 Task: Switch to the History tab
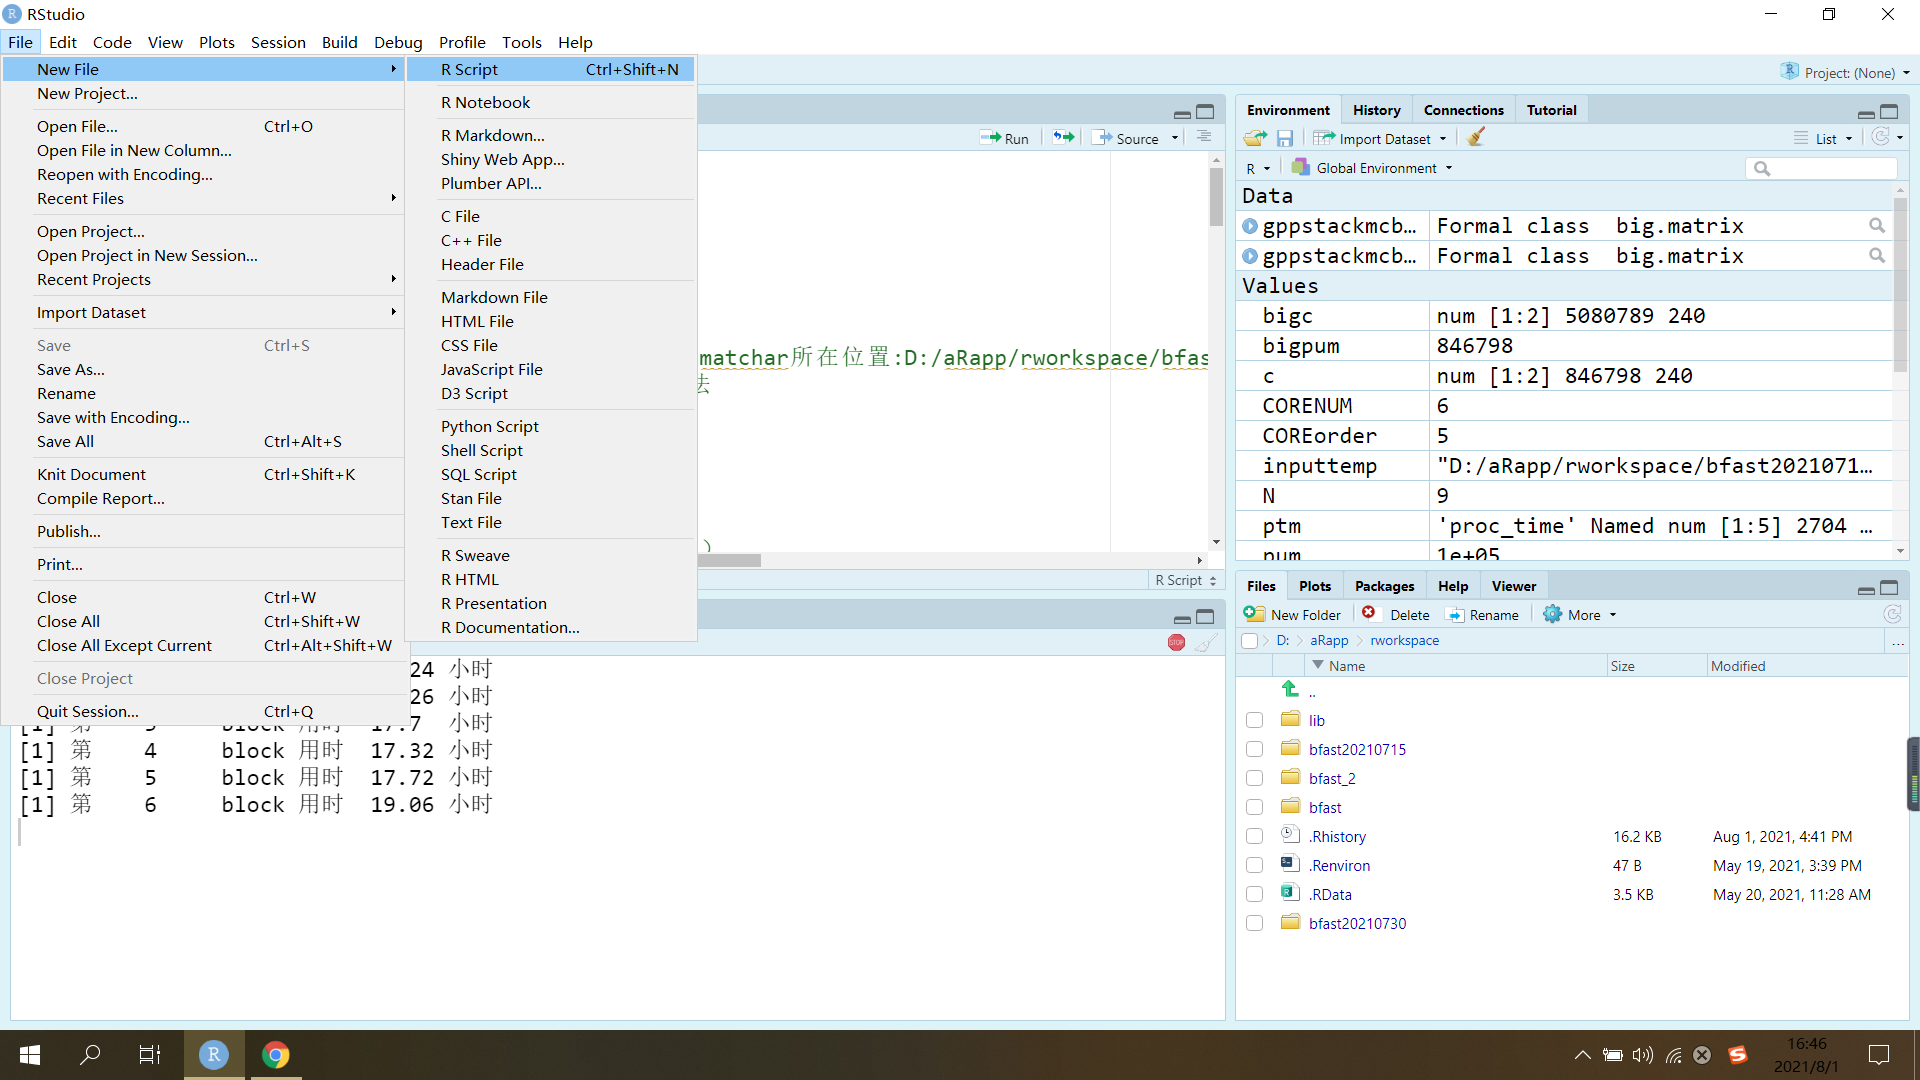pos(1376,109)
